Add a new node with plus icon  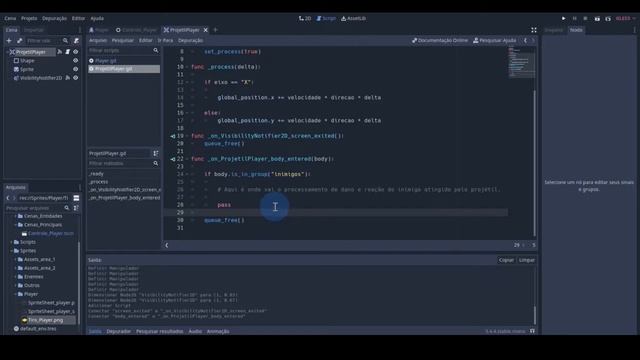[x=9, y=40]
